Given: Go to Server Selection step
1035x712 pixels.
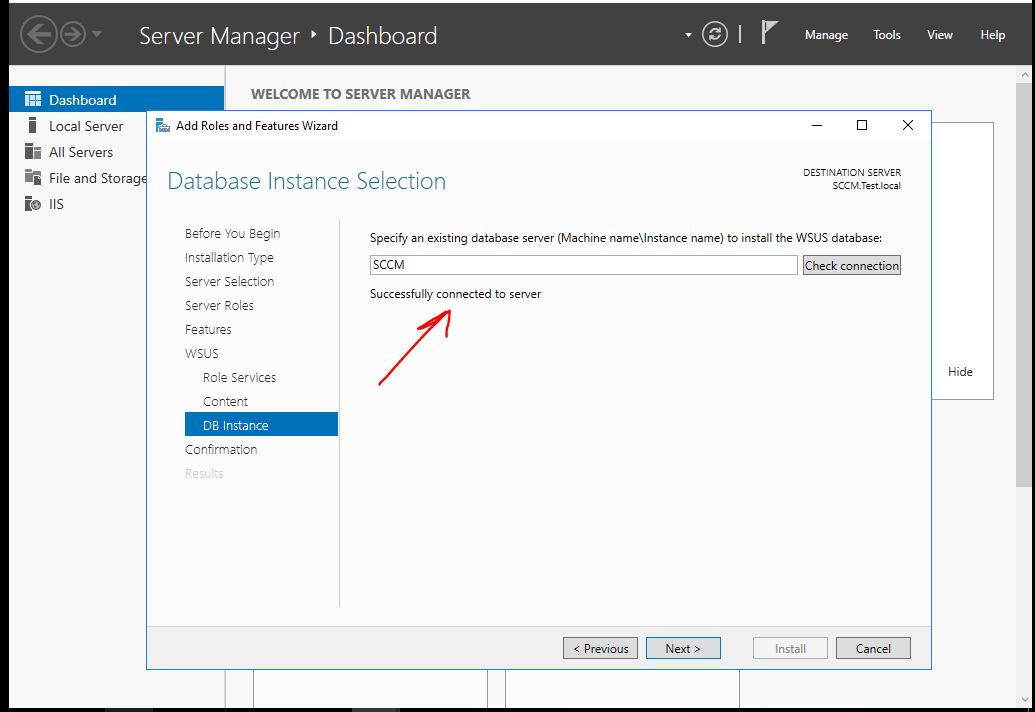Looking at the screenshot, I should [x=229, y=281].
